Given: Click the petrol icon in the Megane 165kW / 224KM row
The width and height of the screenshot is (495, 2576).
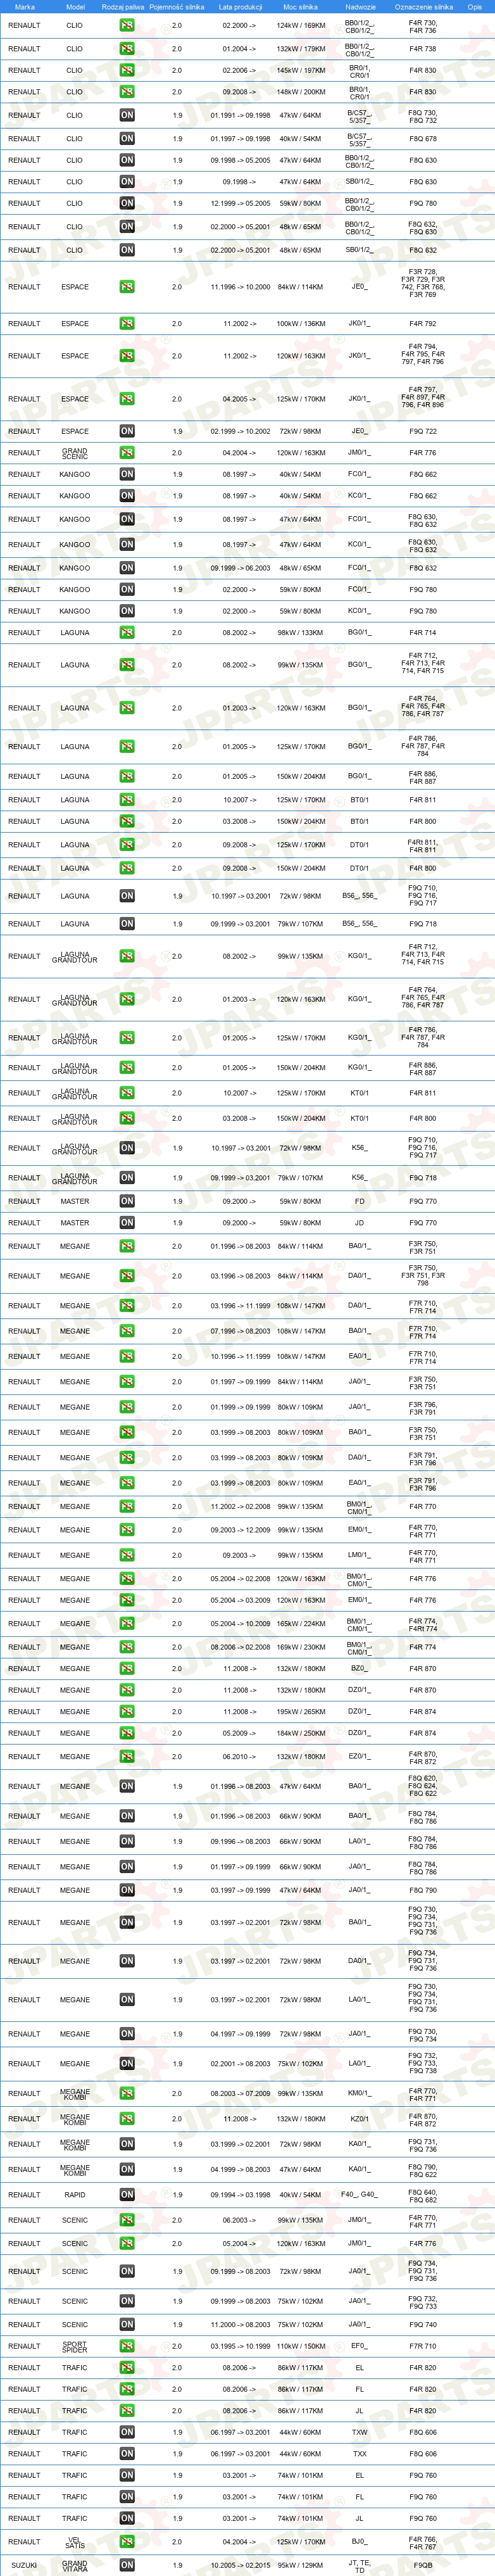Looking at the screenshot, I should [127, 1623].
